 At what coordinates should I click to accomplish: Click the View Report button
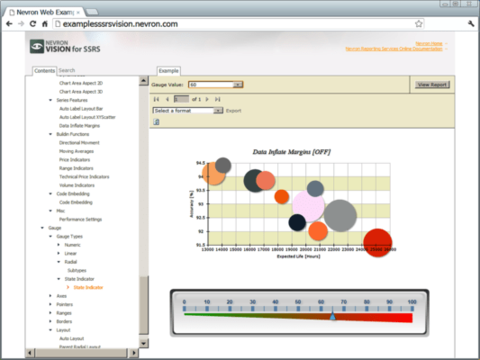[432, 85]
